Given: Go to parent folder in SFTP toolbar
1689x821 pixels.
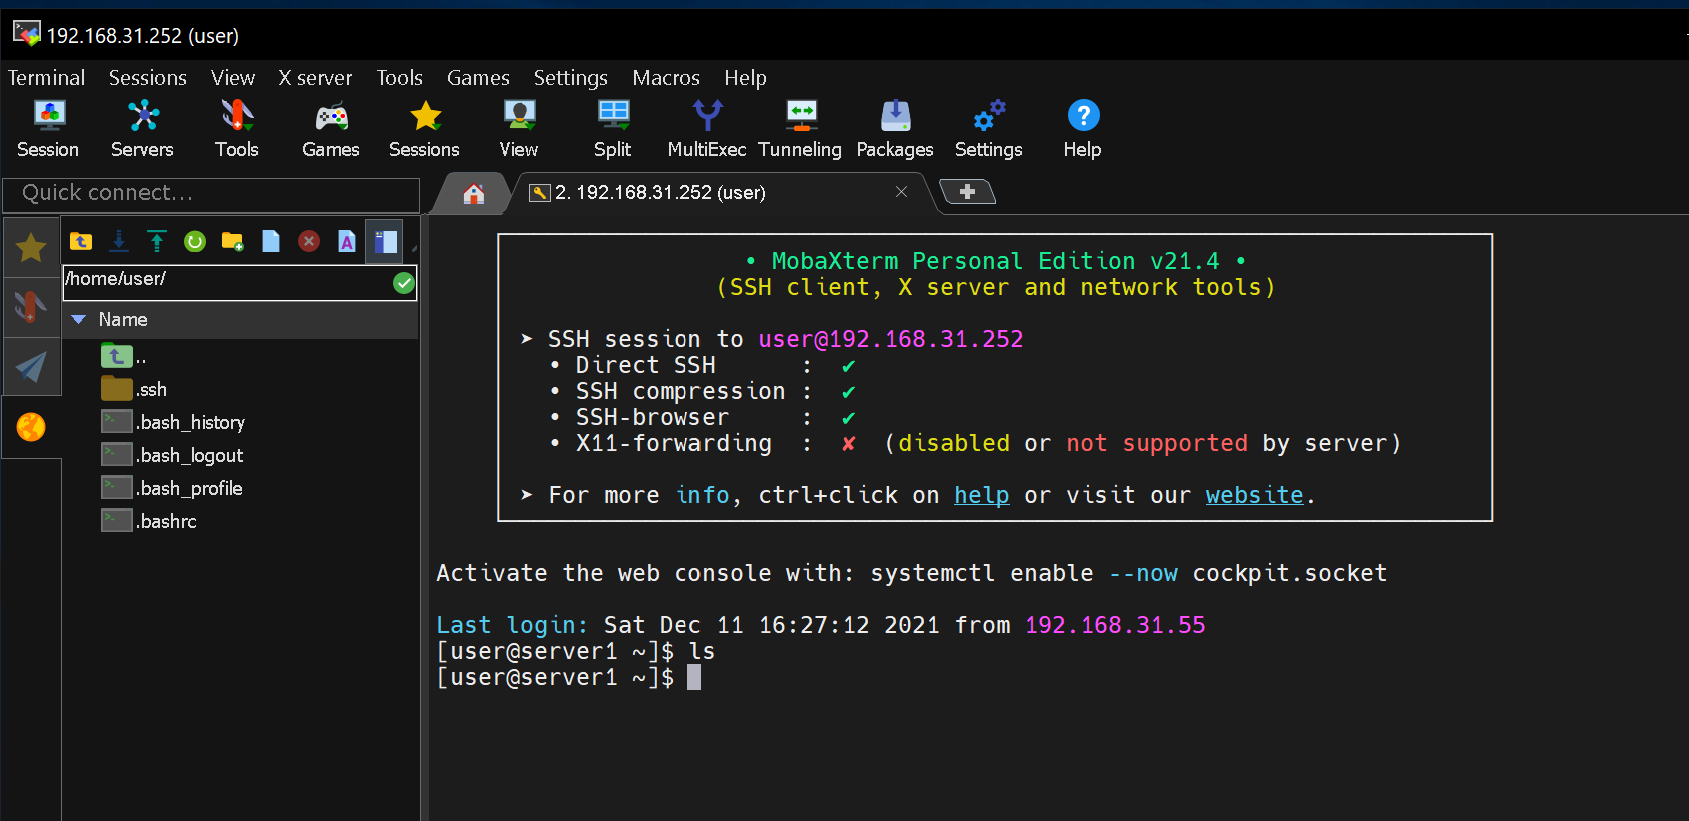Looking at the screenshot, I should (81, 241).
